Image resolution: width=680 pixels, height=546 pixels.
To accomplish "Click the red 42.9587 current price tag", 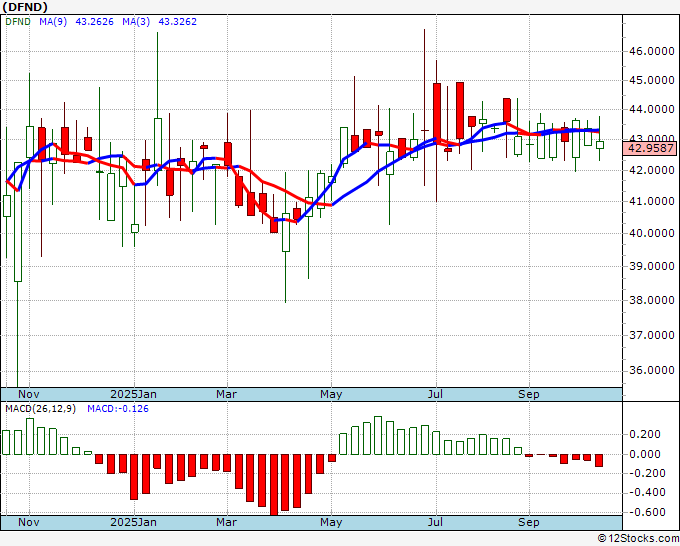I will (649, 148).
